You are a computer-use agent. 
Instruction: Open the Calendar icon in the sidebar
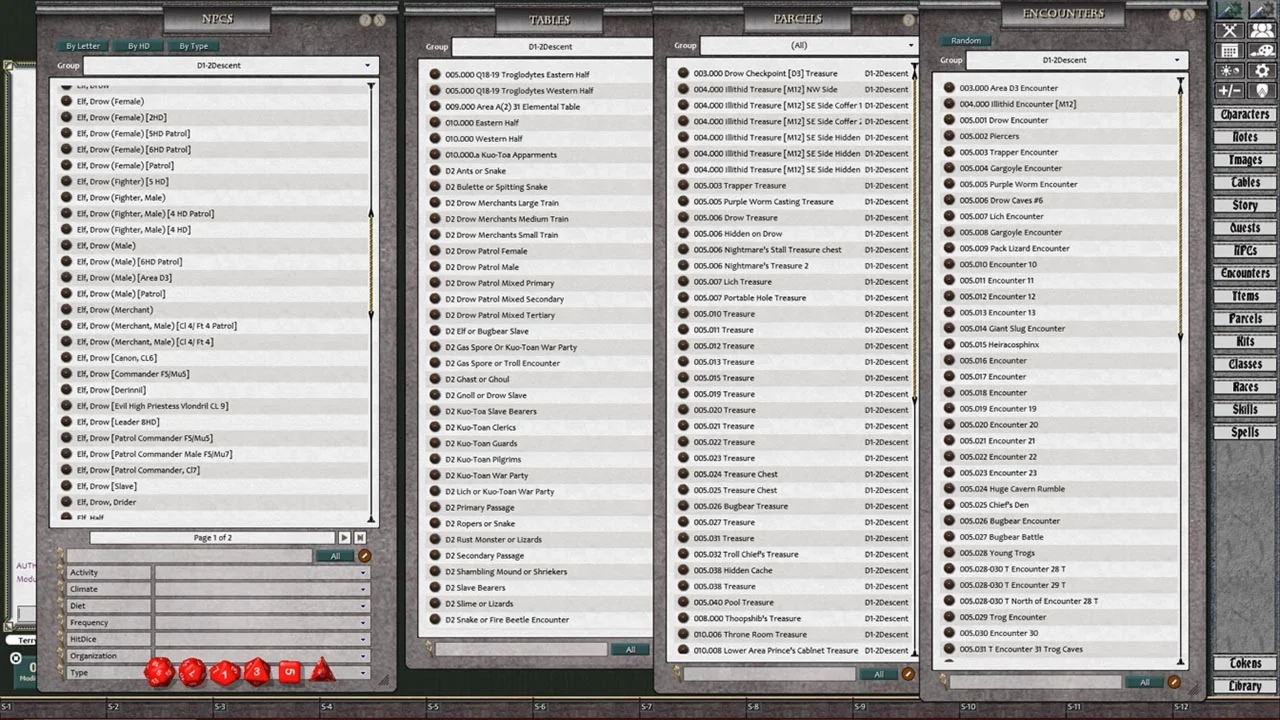[x=1229, y=51]
